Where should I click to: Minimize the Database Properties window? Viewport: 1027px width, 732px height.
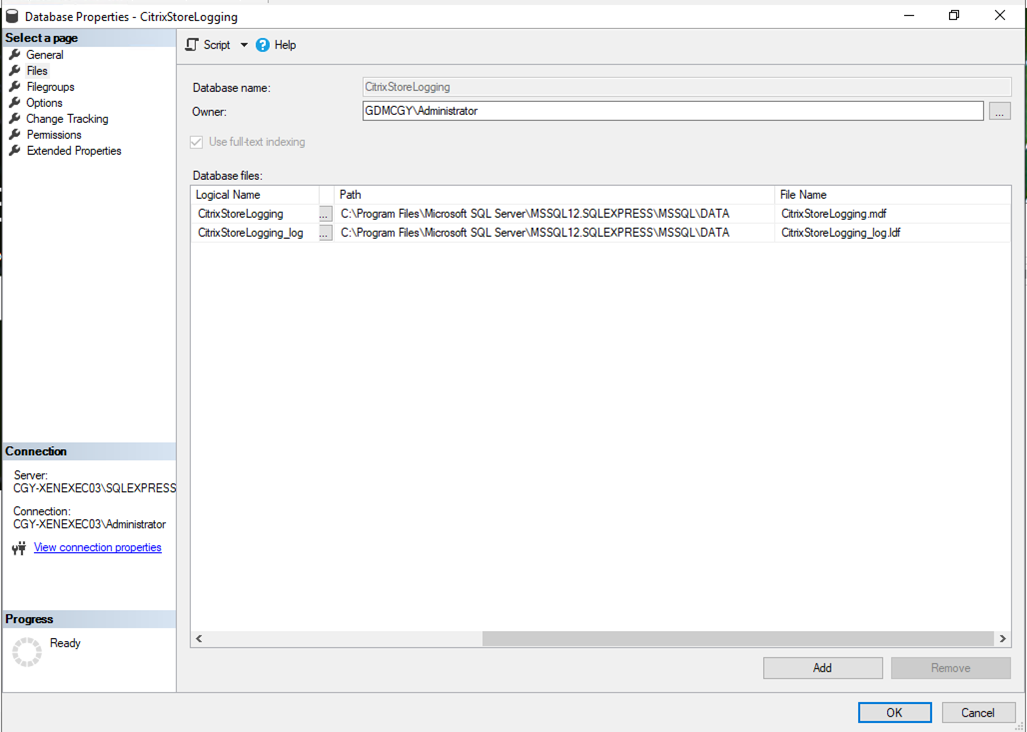(x=908, y=15)
